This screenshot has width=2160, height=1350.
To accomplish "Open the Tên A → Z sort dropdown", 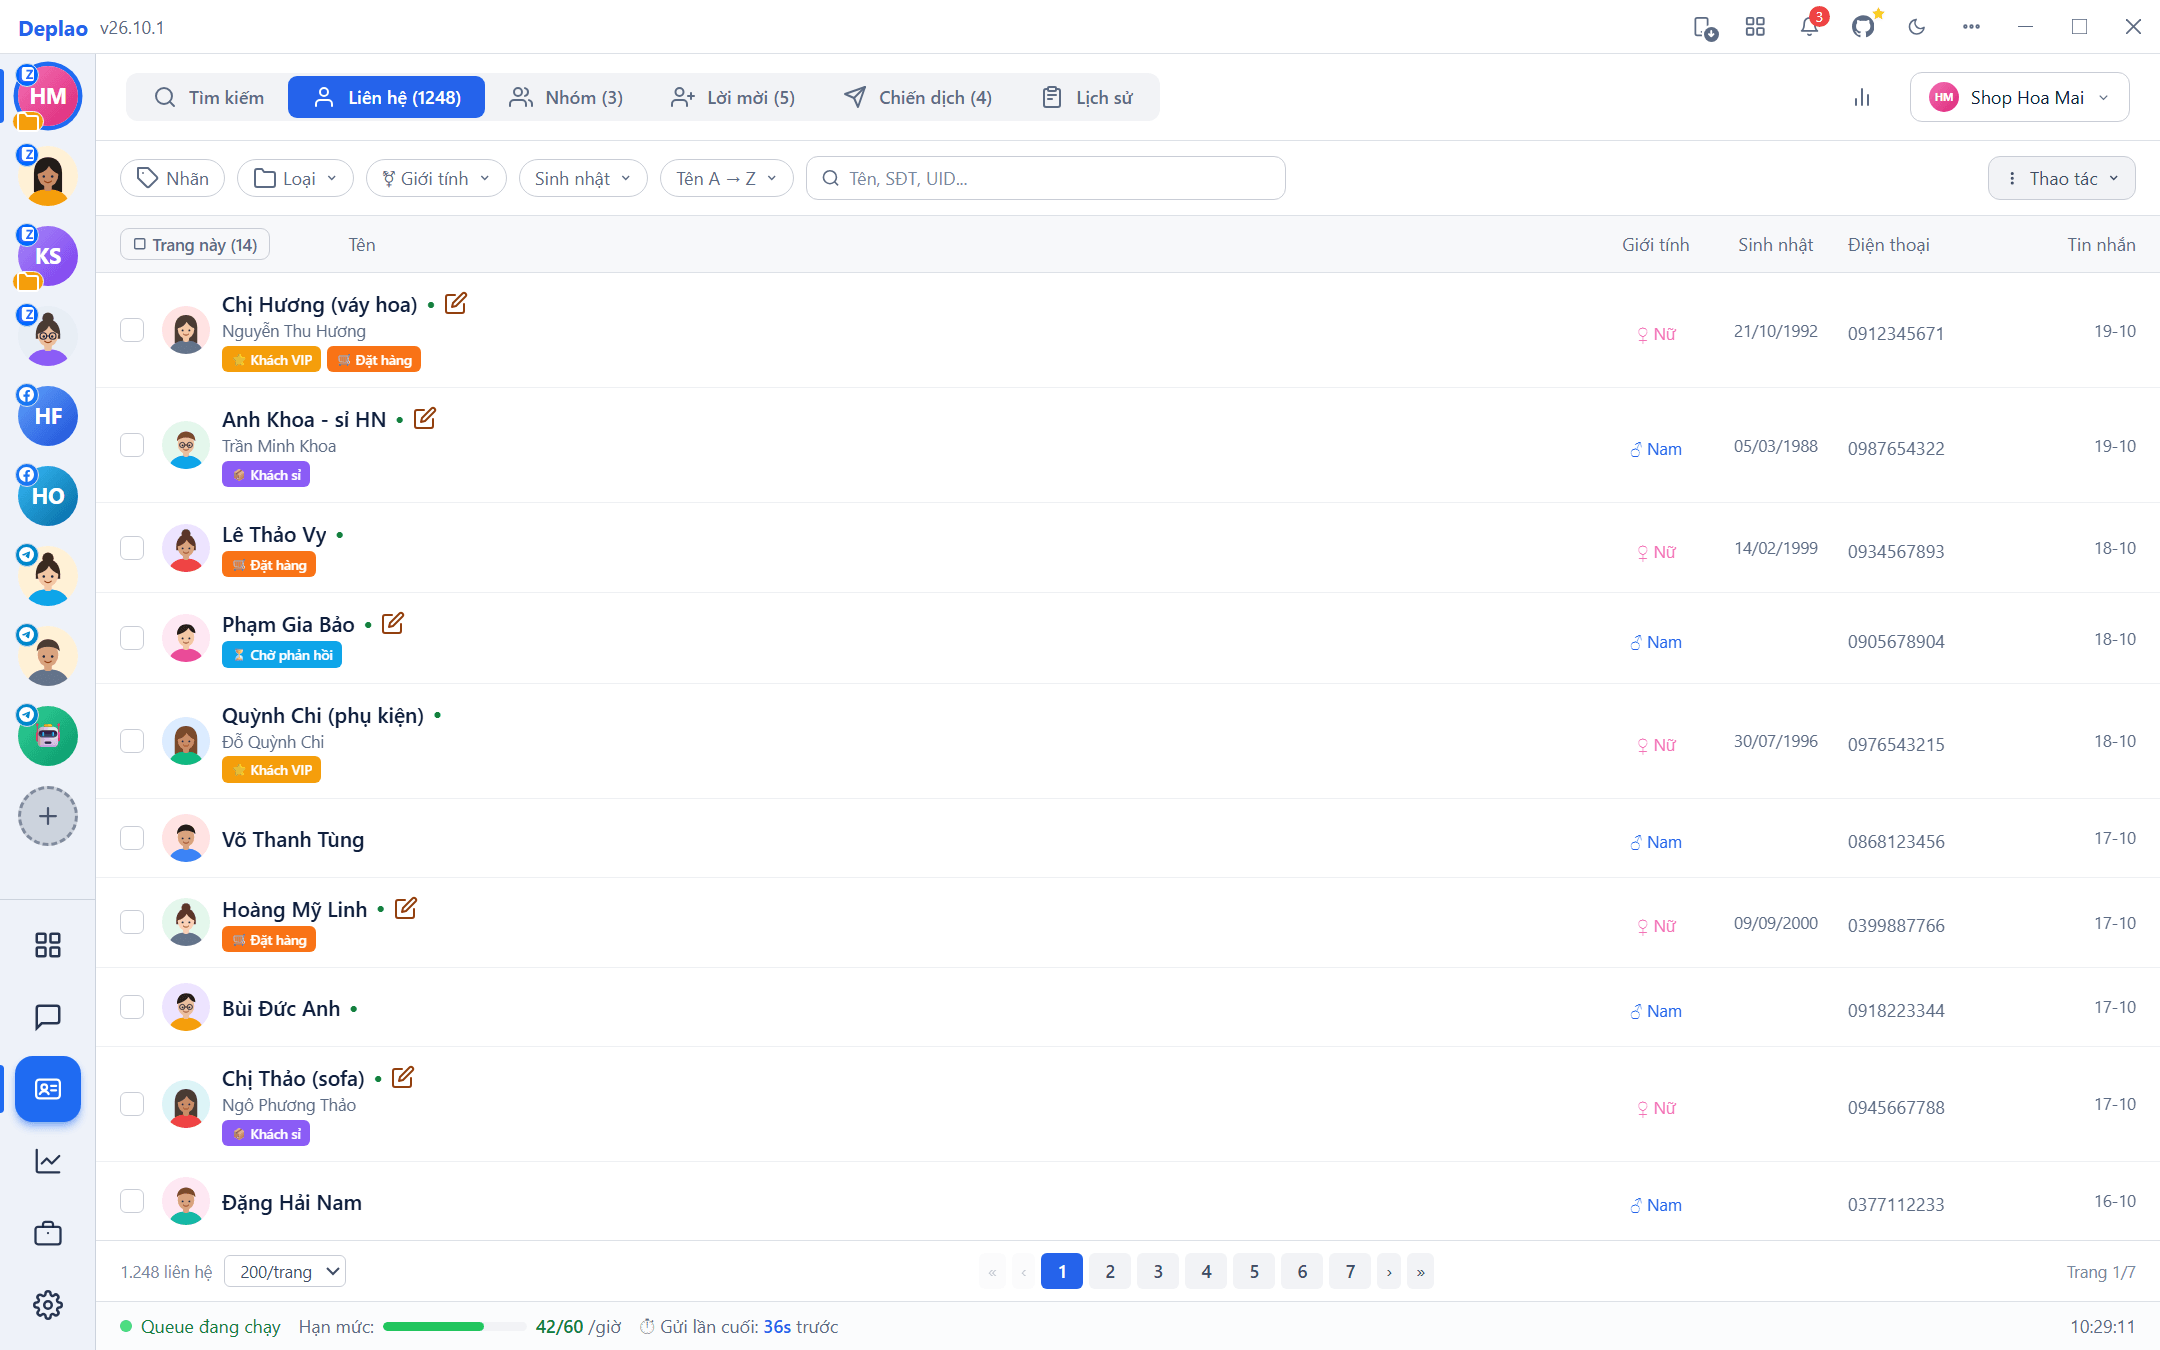I will click(x=726, y=178).
